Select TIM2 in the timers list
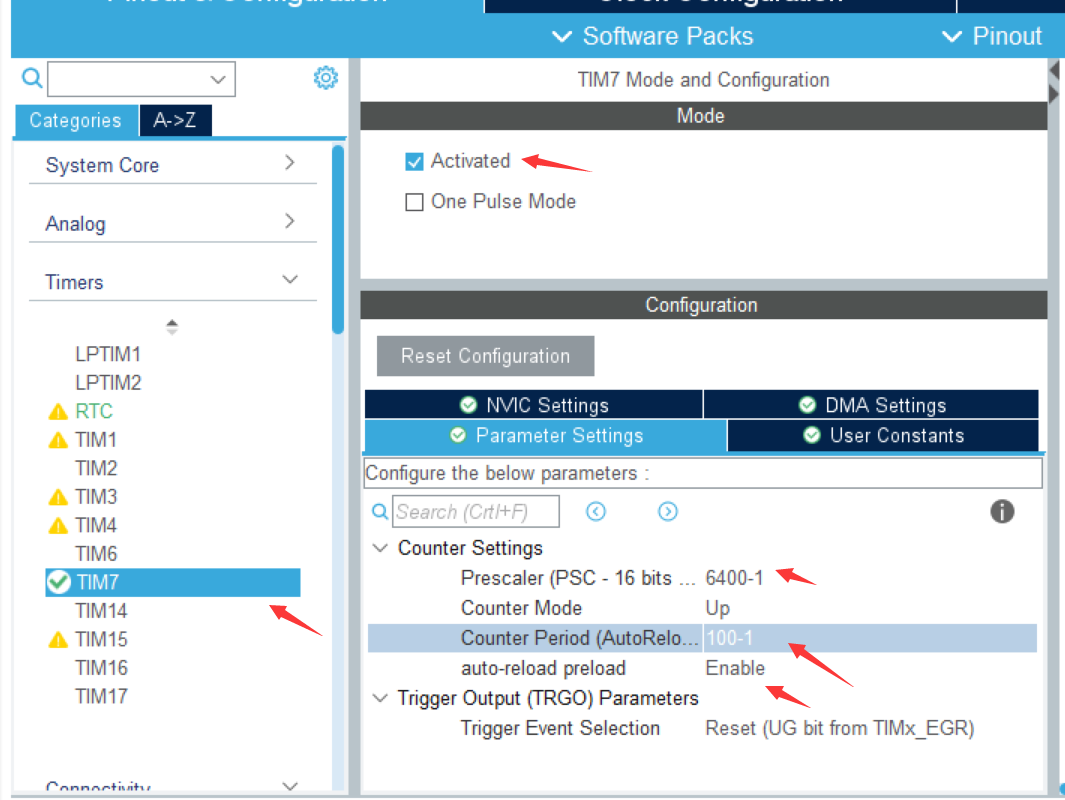 point(96,469)
